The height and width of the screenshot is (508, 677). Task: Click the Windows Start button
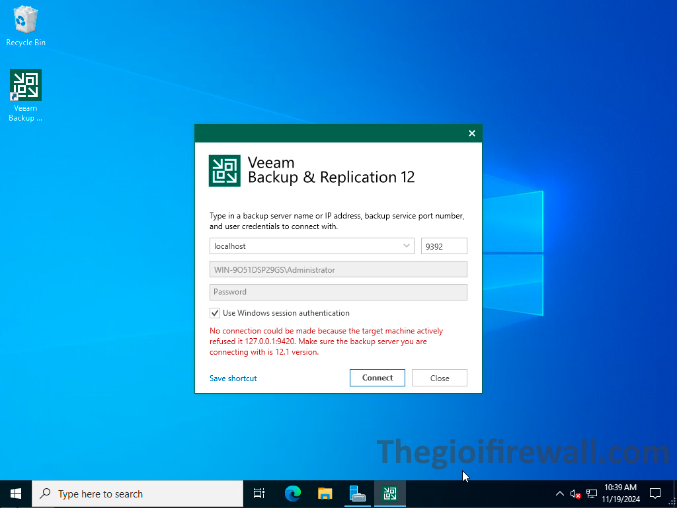click(x=16, y=493)
